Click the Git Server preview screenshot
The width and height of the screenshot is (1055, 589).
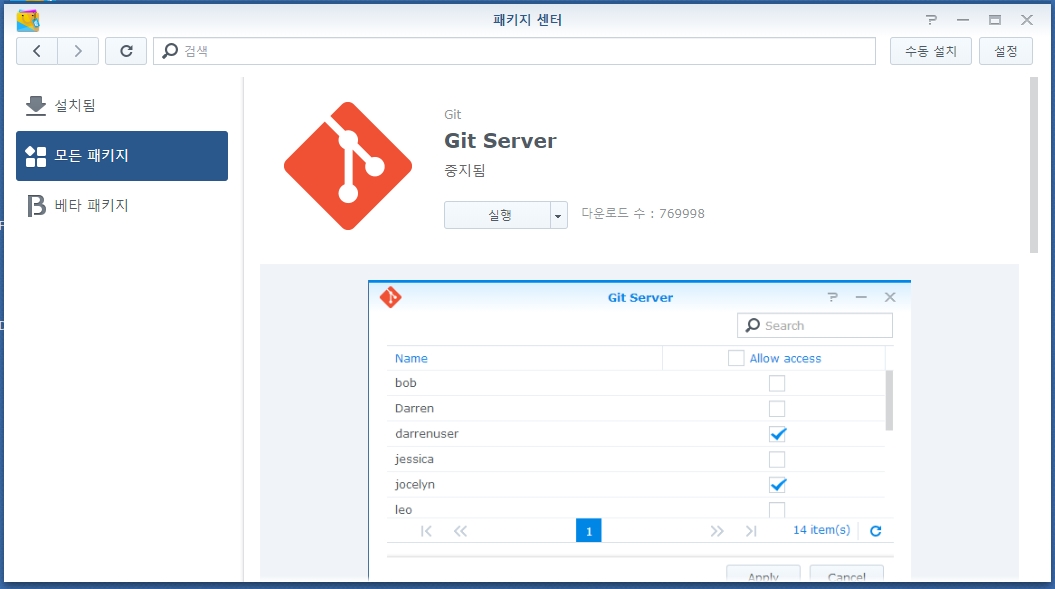pyautogui.click(x=639, y=430)
